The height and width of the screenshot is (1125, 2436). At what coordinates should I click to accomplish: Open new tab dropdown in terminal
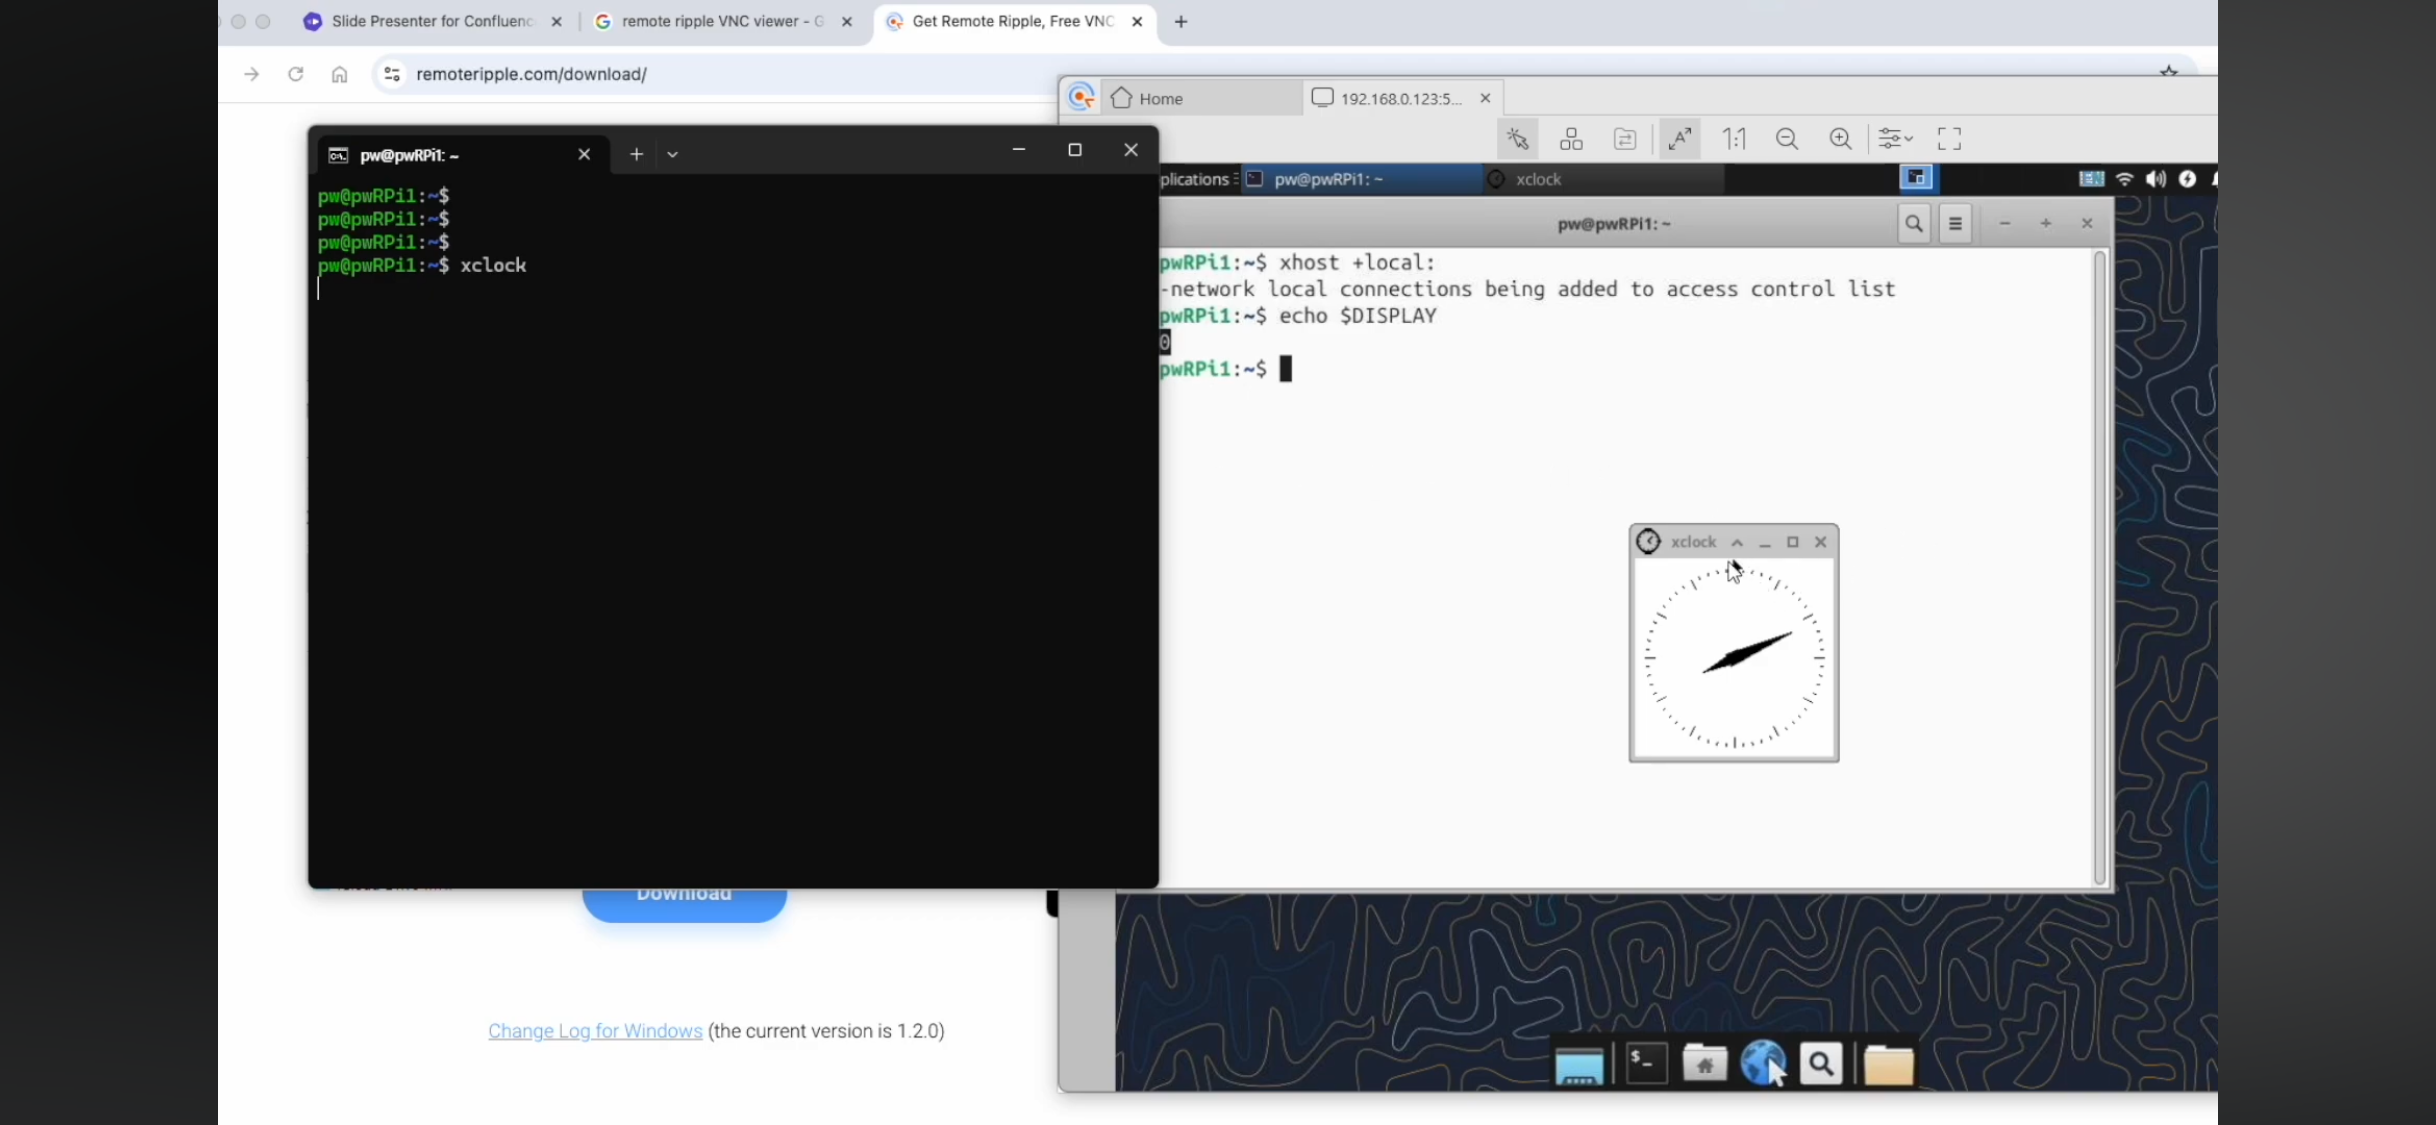[x=672, y=154]
